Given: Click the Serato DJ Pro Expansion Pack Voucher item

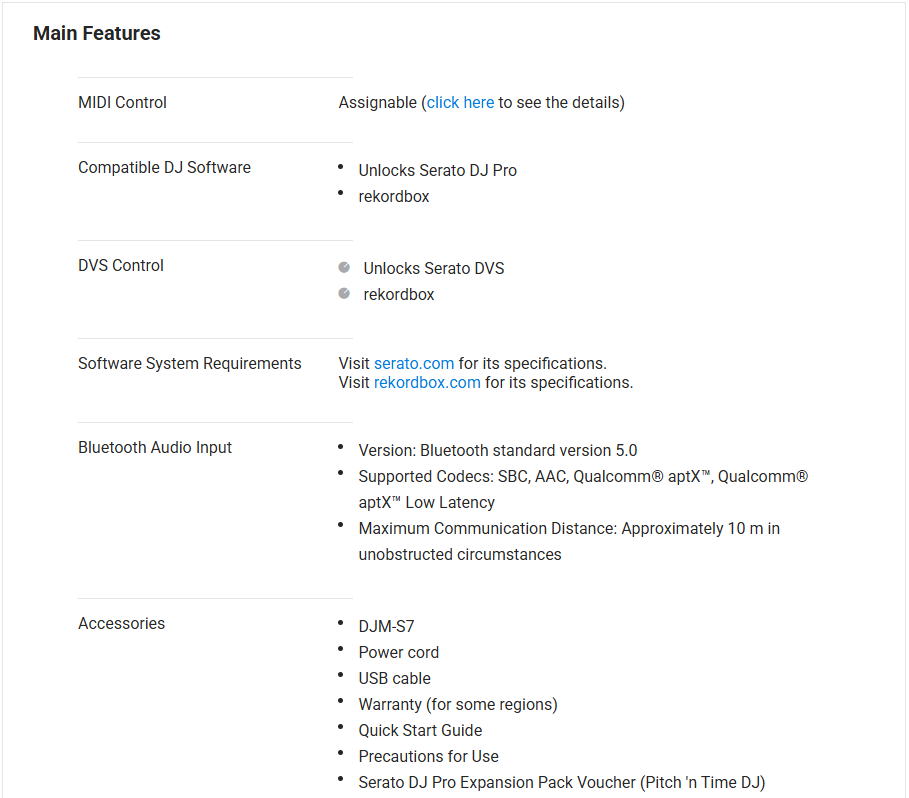Looking at the screenshot, I should 561,782.
